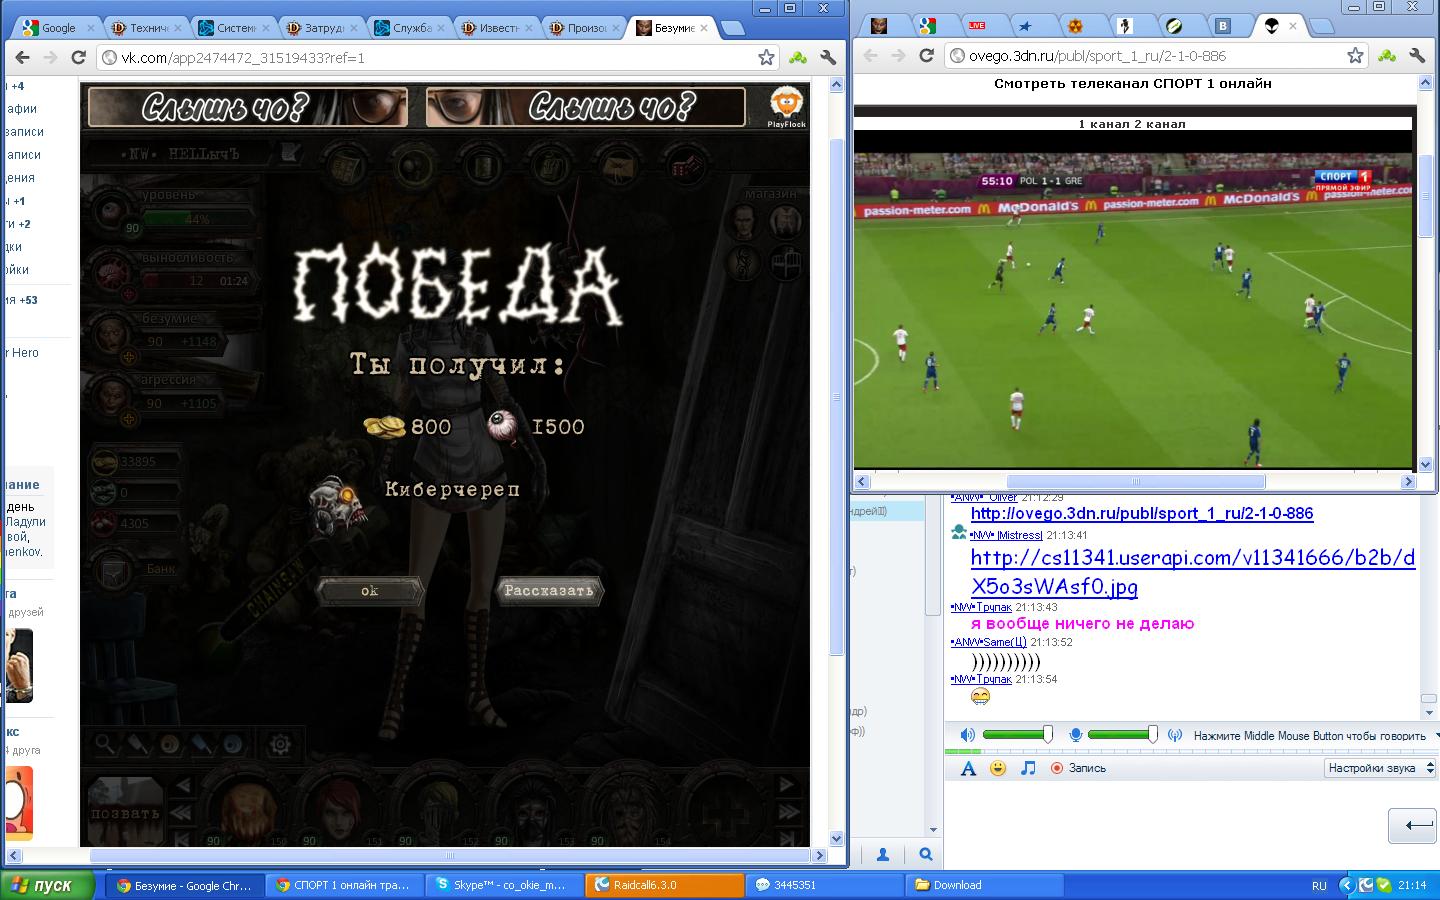Click the RU language indicator
The width and height of the screenshot is (1440, 900).
pyautogui.click(x=1319, y=886)
